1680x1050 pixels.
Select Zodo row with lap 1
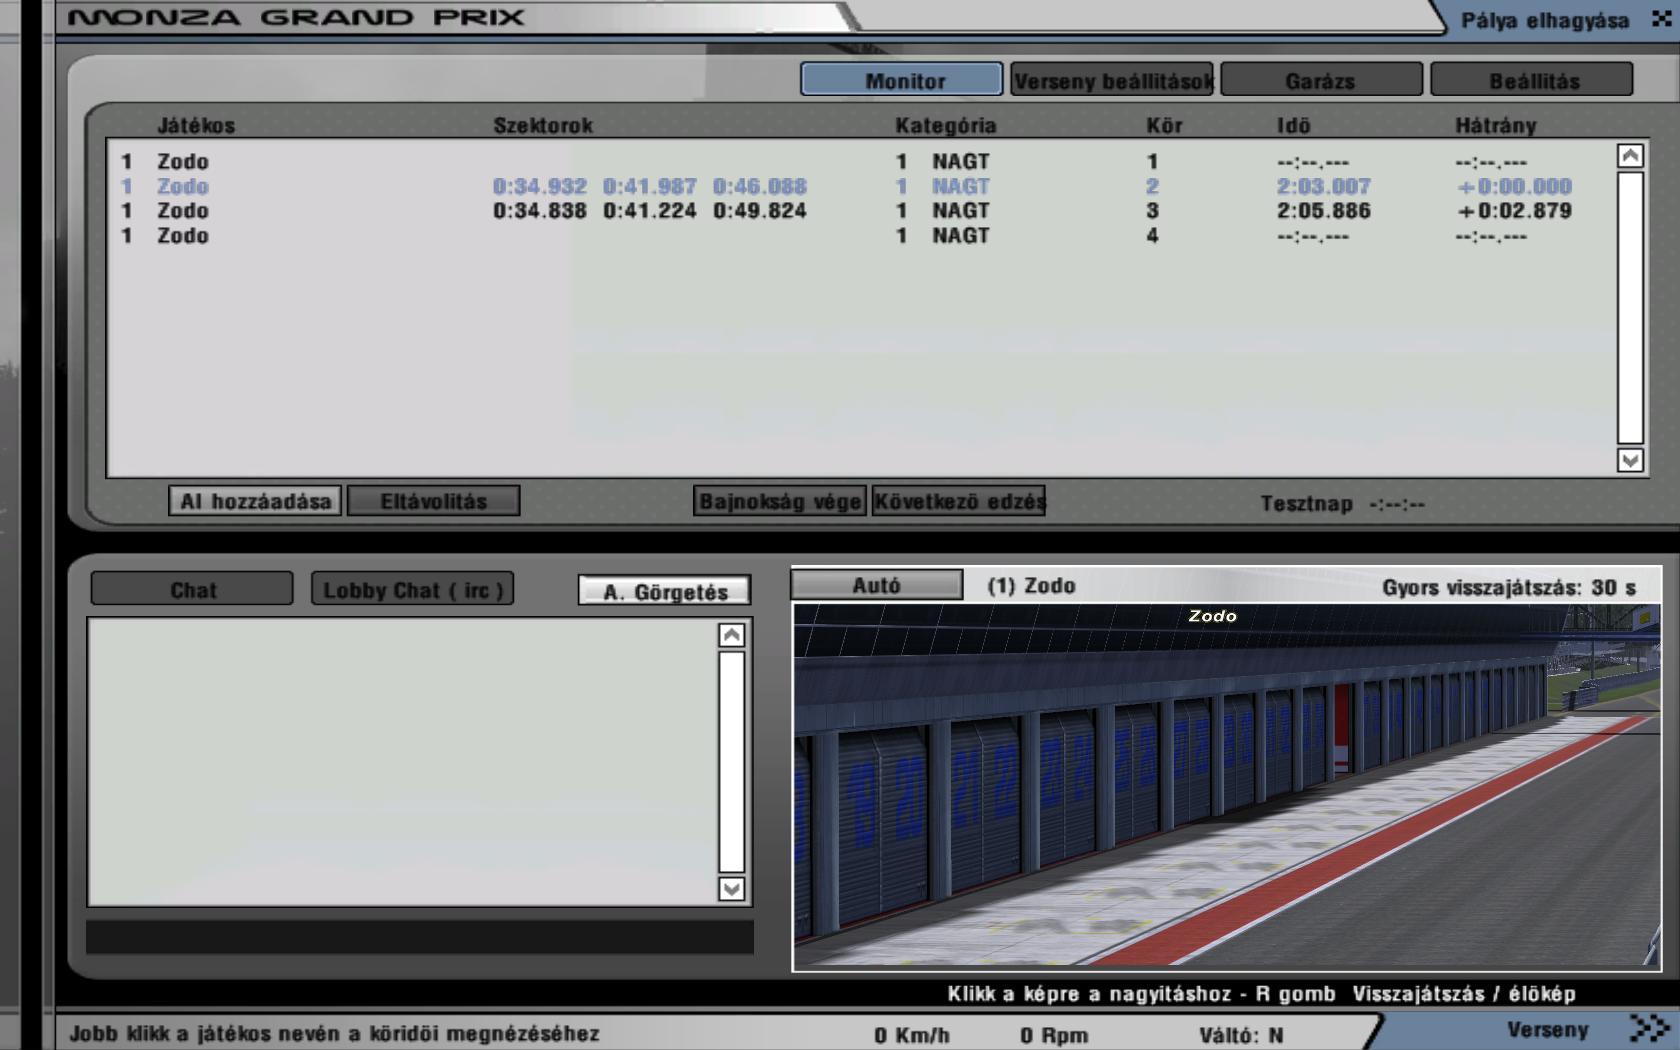tap(860, 161)
